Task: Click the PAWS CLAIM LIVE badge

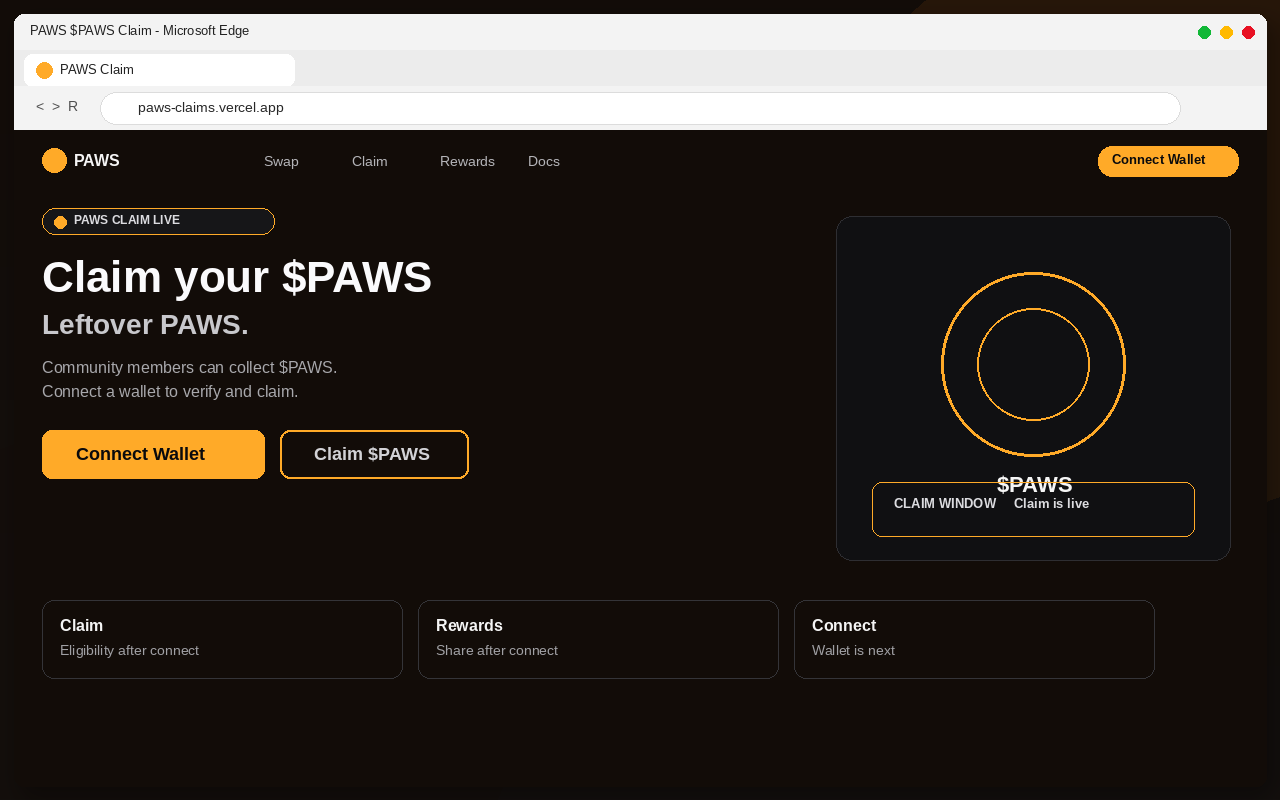Action: click(158, 221)
